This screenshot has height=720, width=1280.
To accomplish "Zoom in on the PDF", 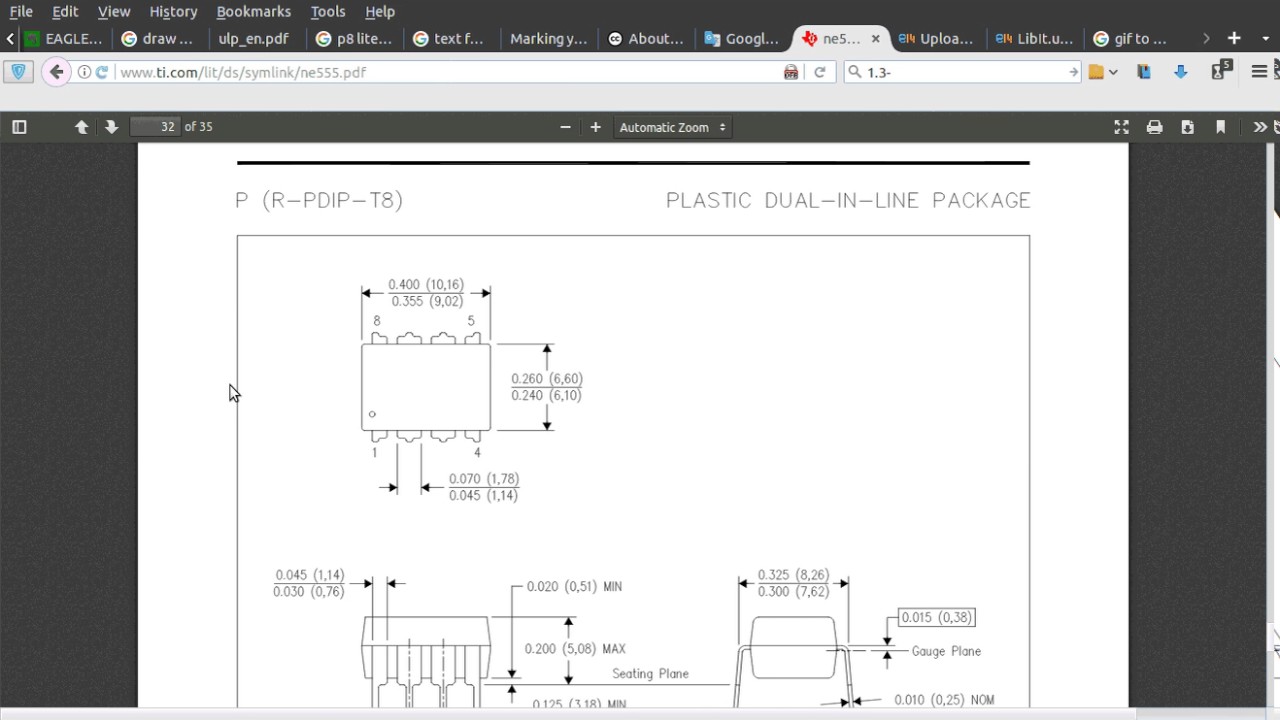I will point(595,127).
